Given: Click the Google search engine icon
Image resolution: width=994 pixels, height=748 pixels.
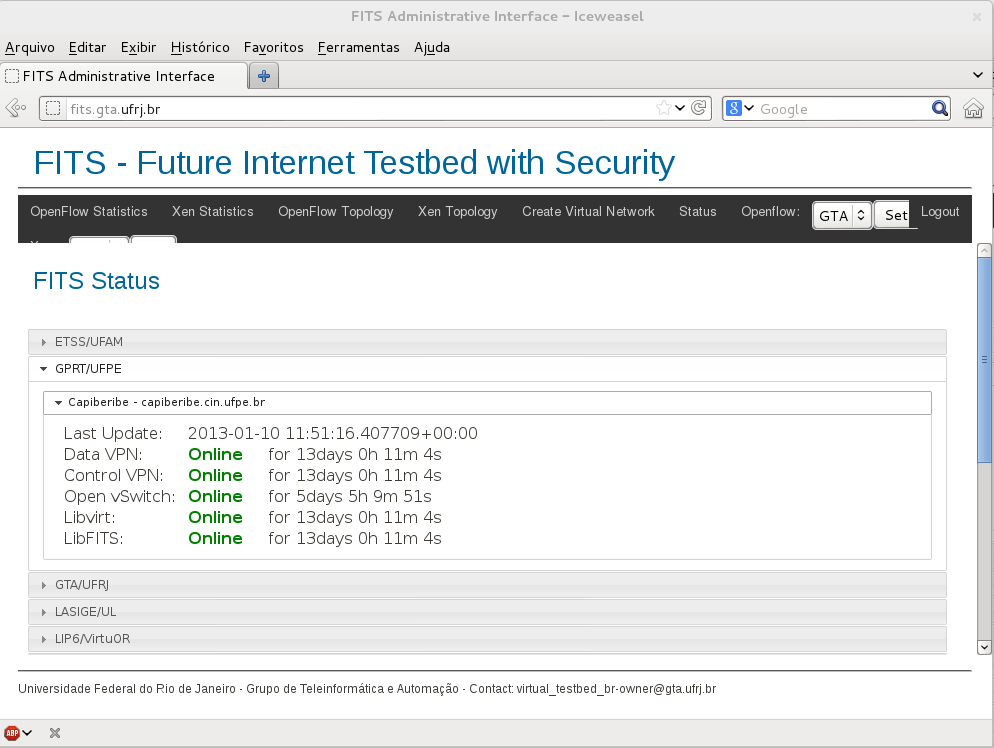Looking at the screenshot, I should coord(734,109).
